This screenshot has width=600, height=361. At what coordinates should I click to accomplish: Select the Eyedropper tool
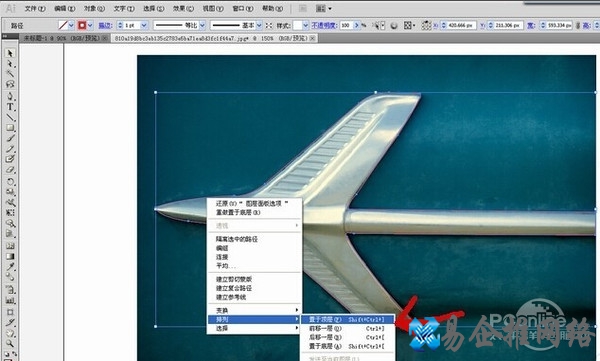pyautogui.click(x=10, y=266)
